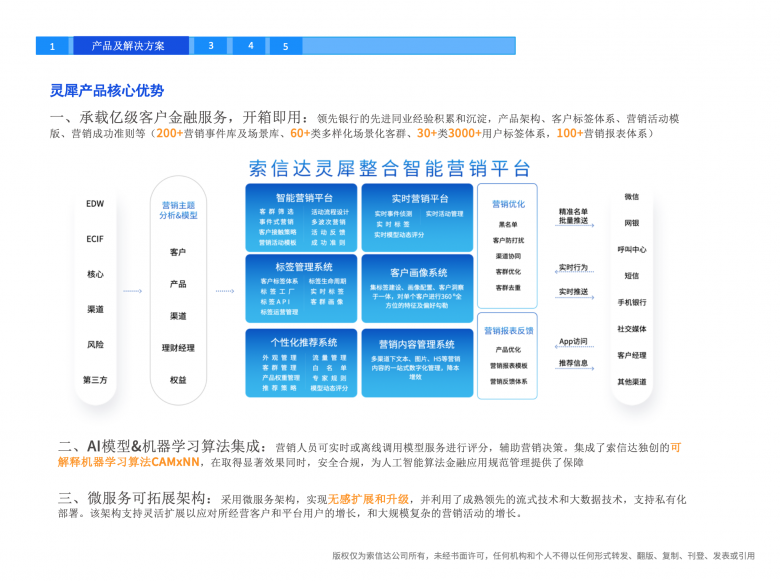Select 客户经理 in the channel column
The height and width of the screenshot is (581, 780).
pos(632,355)
